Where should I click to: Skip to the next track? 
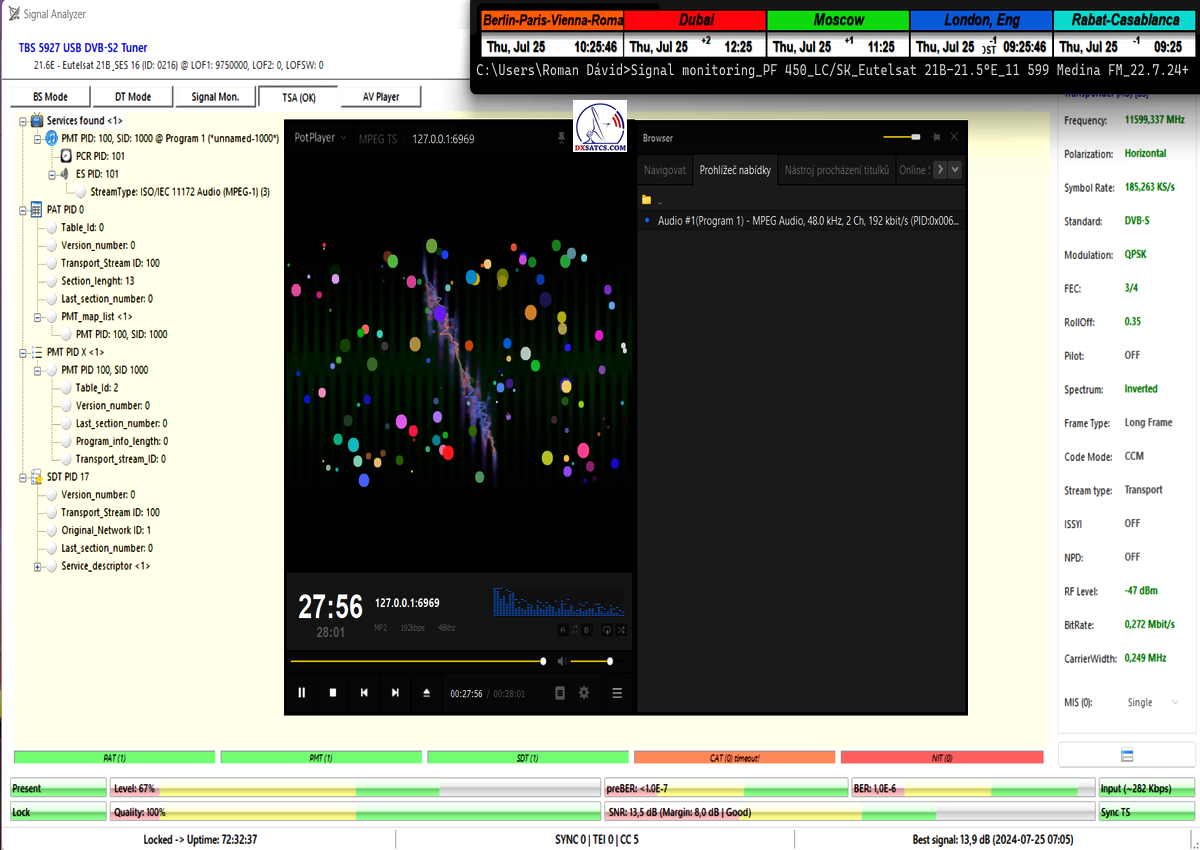pyautogui.click(x=396, y=693)
